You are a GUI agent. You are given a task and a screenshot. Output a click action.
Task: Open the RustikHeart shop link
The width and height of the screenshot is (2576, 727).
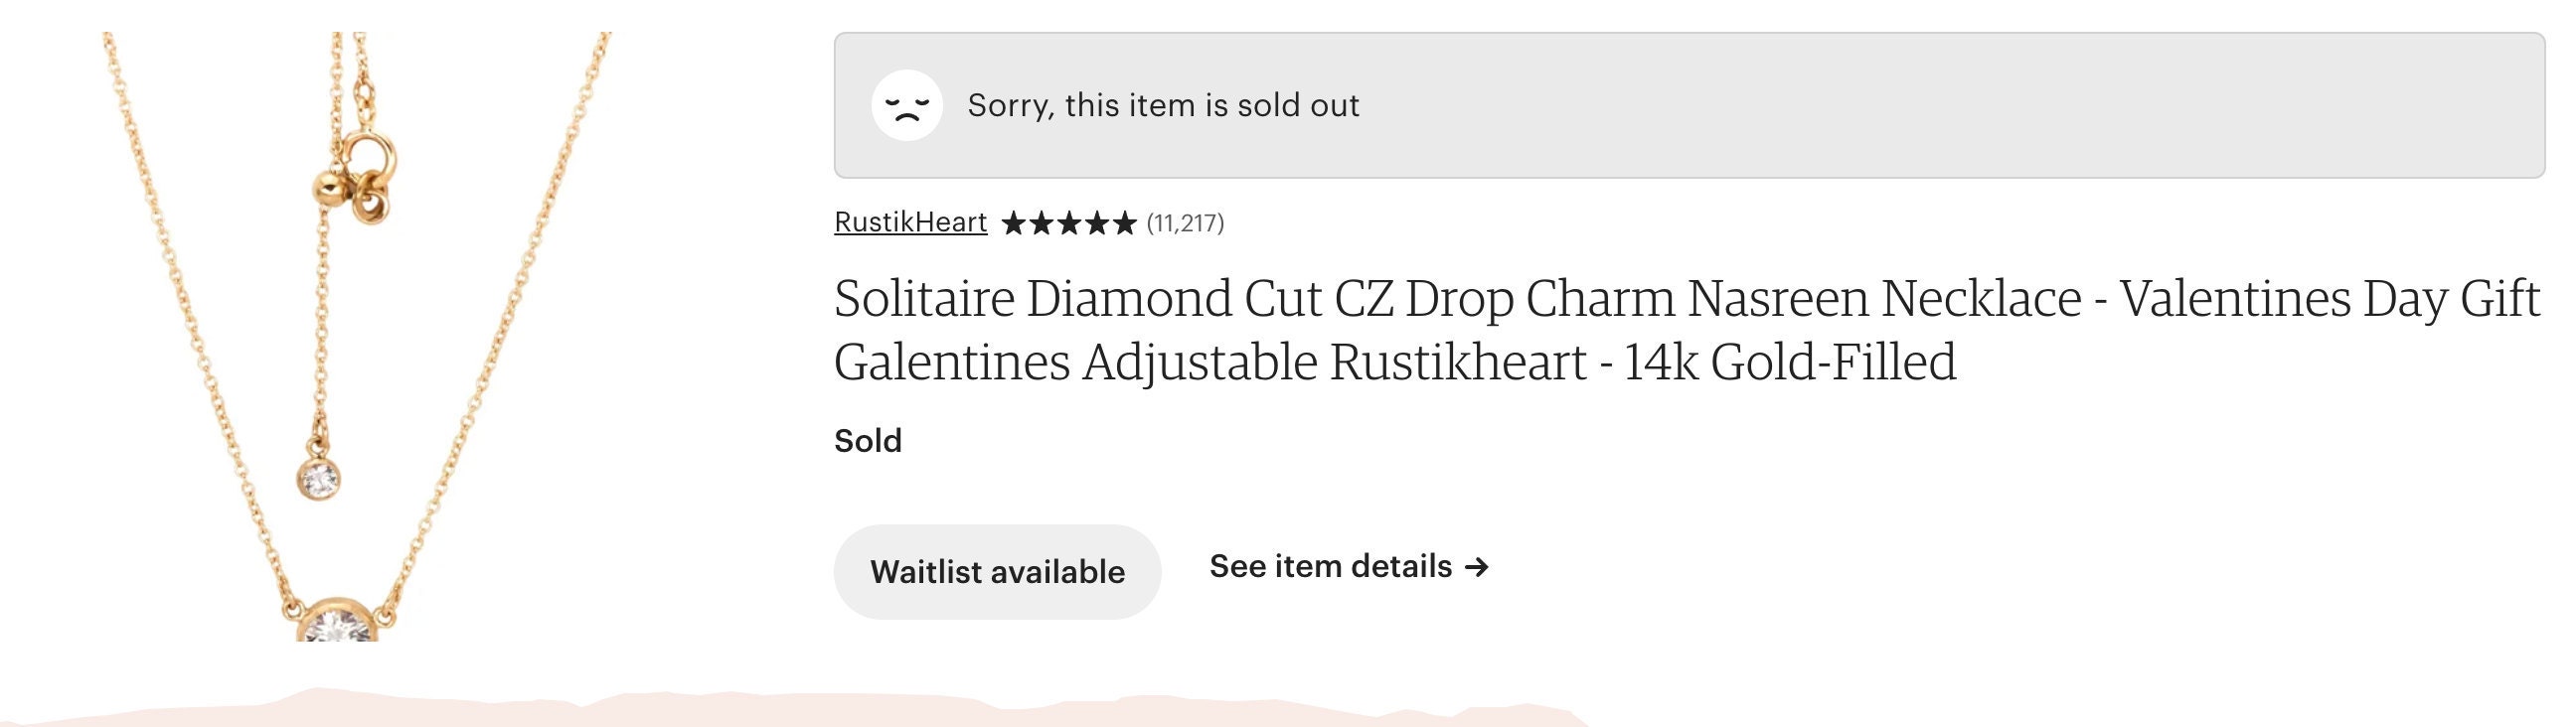pos(910,222)
